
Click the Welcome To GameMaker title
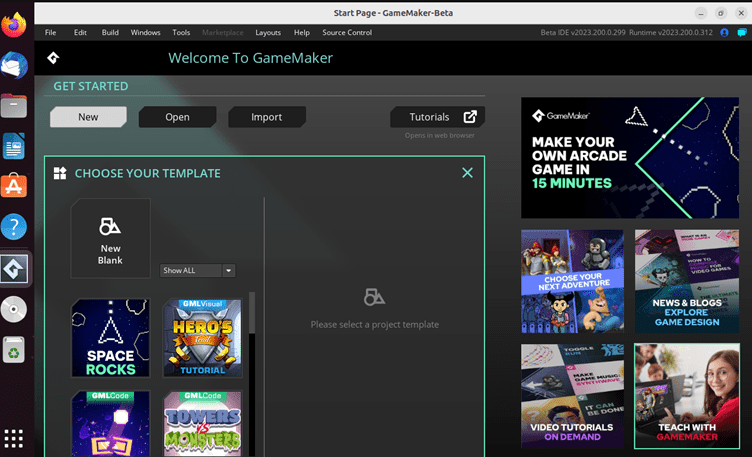coord(250,58)
